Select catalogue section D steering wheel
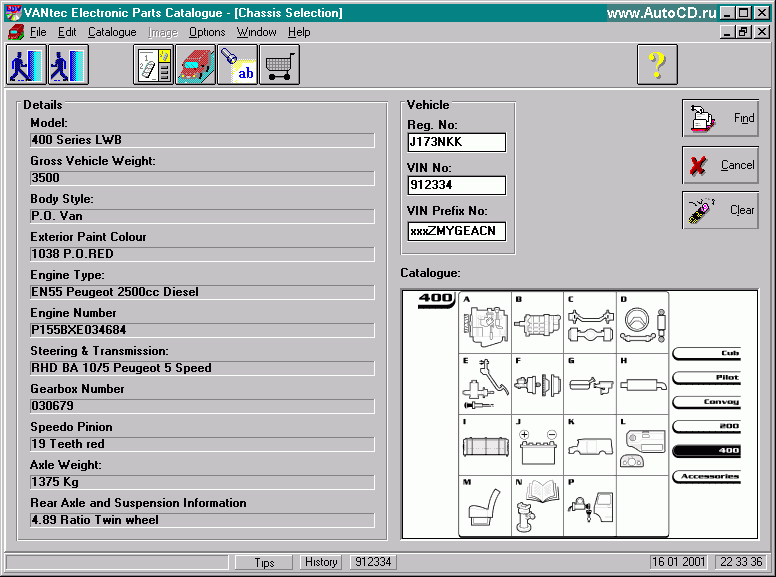The width and height of the screenshot is (776, 577). point(642,323)
